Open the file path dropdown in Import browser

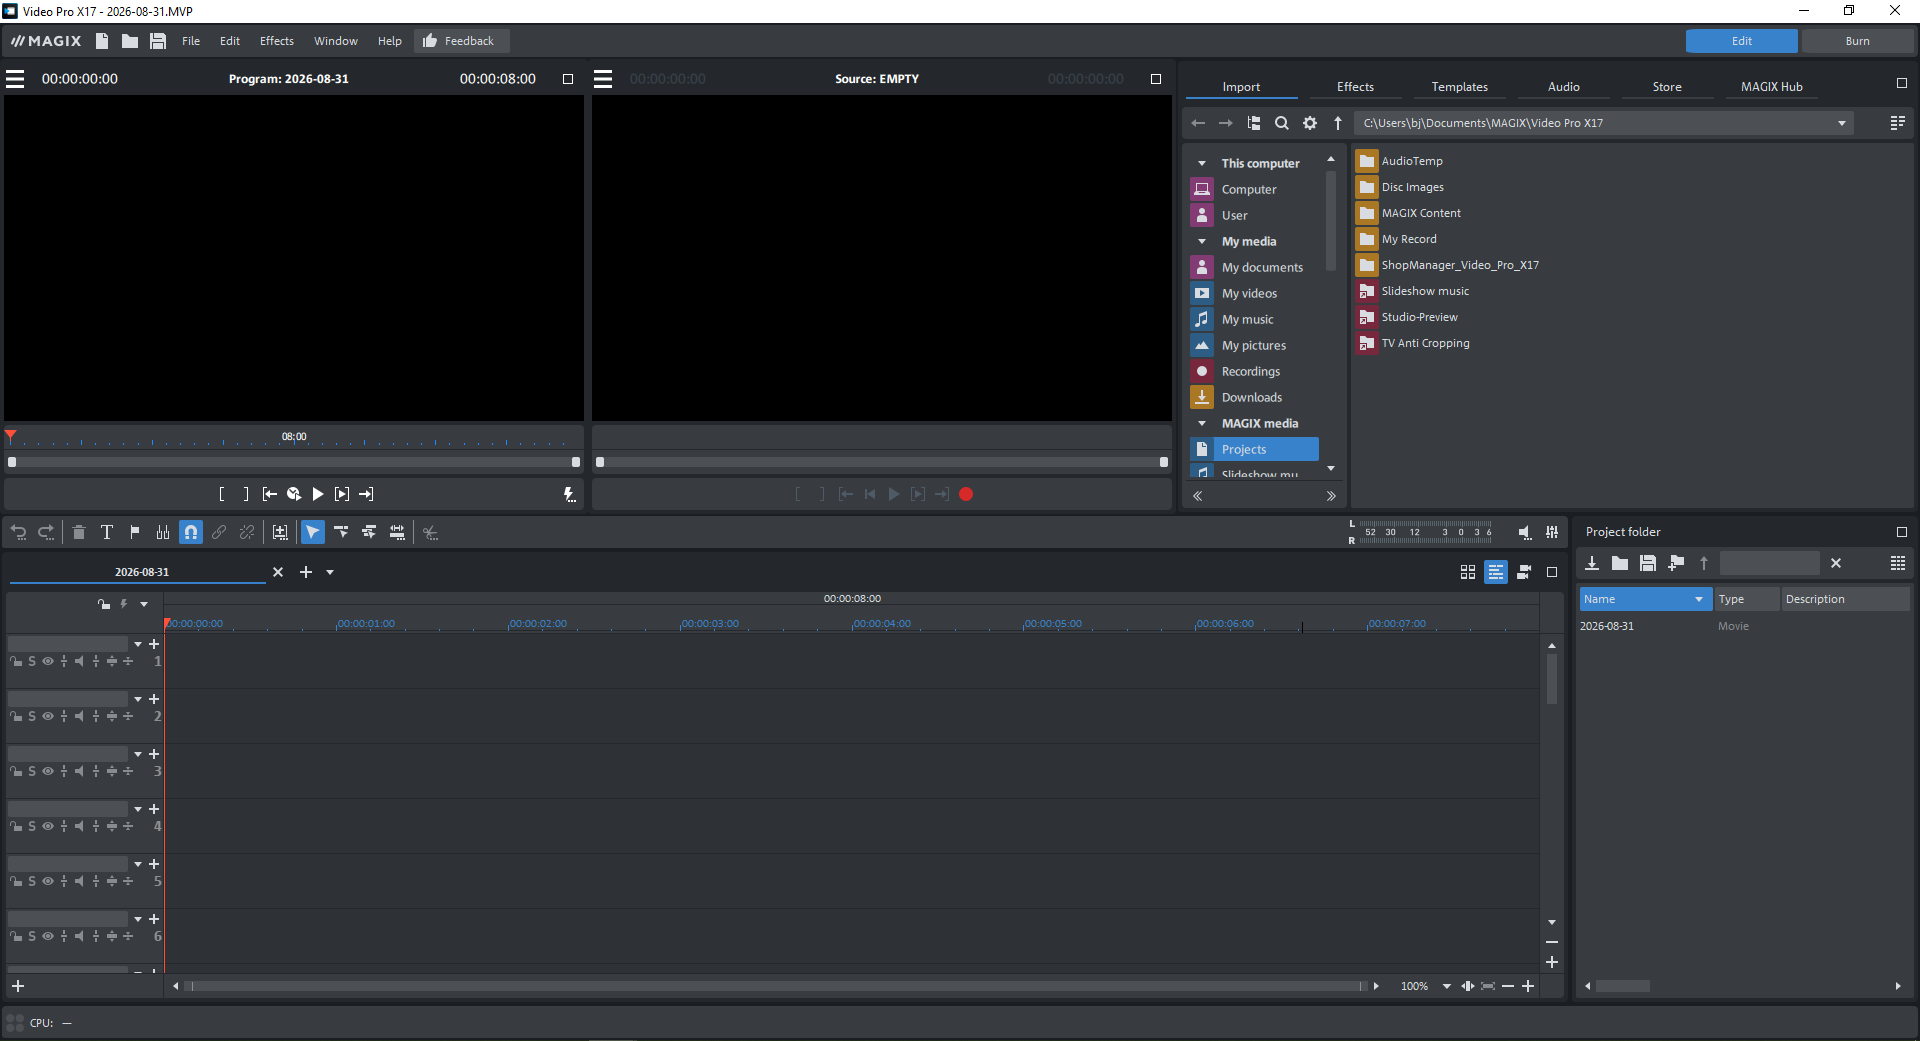coord(1842,123)
